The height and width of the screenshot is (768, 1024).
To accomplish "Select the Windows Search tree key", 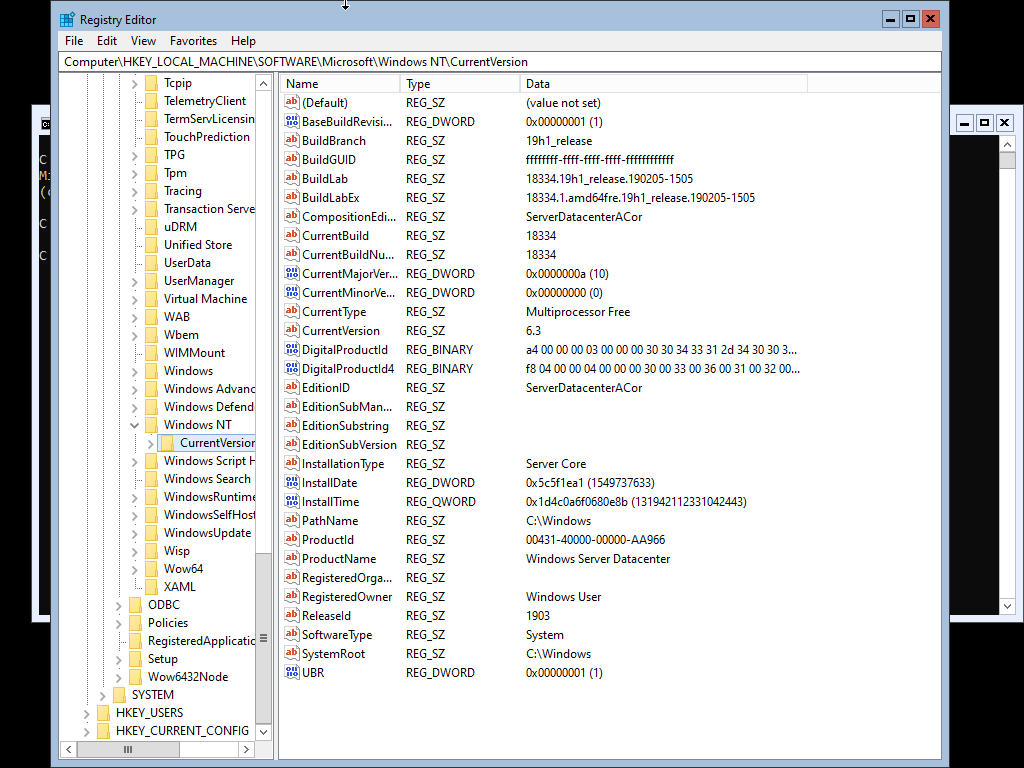I will click(x=207, y=479).
